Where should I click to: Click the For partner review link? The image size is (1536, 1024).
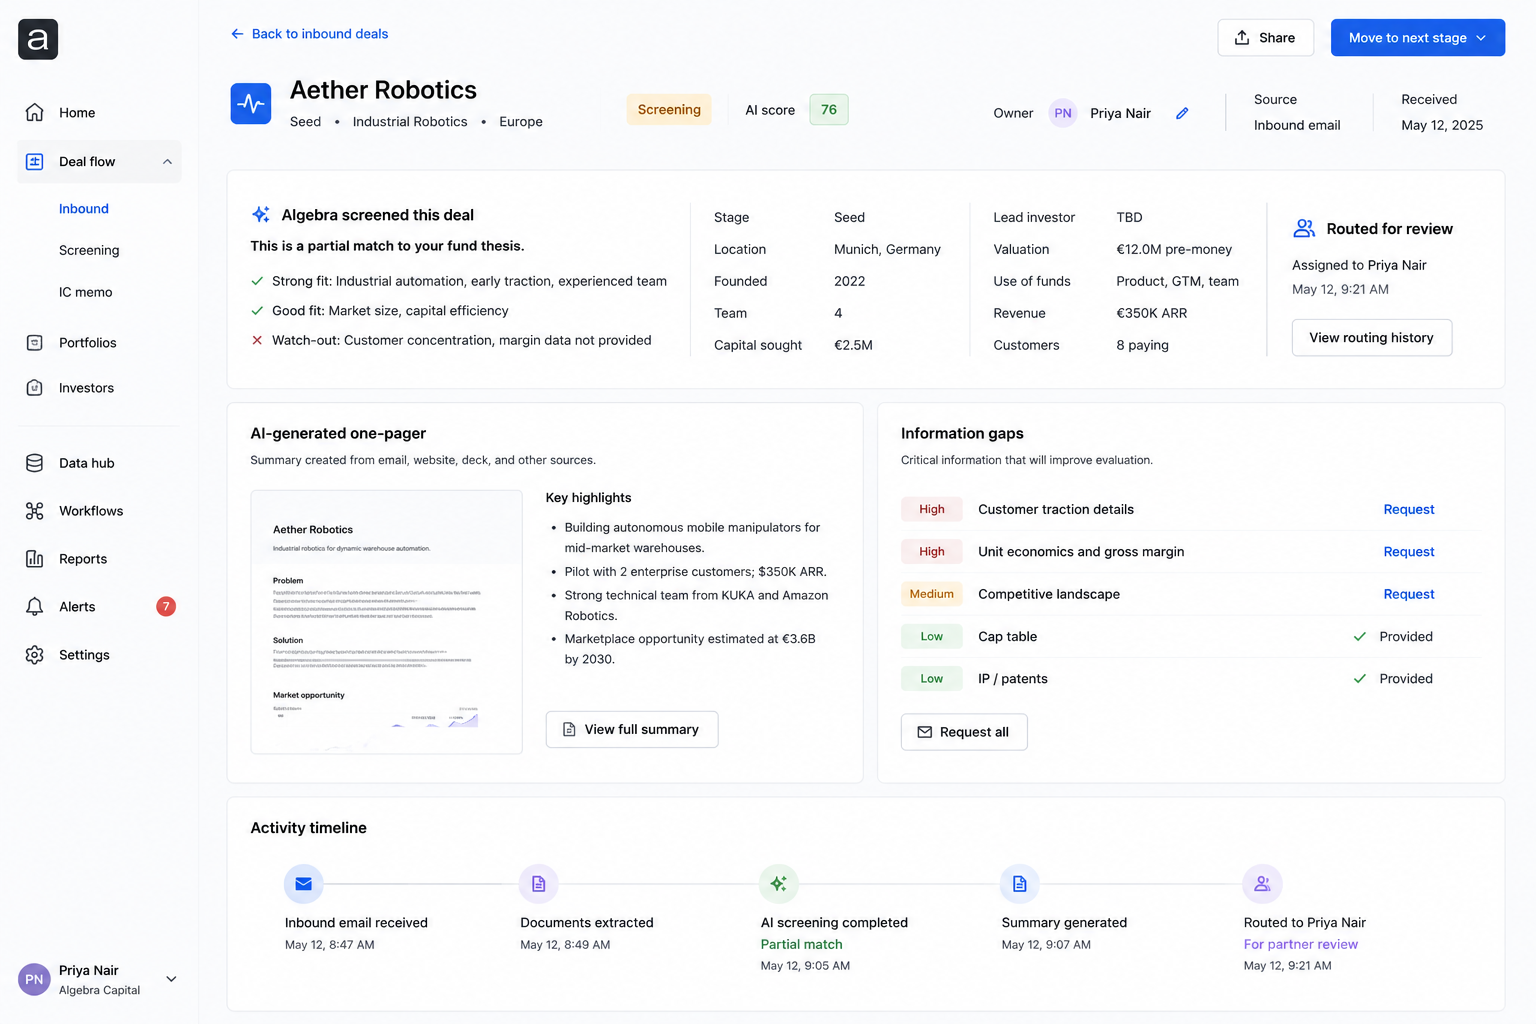click(x=1300, y=945)
